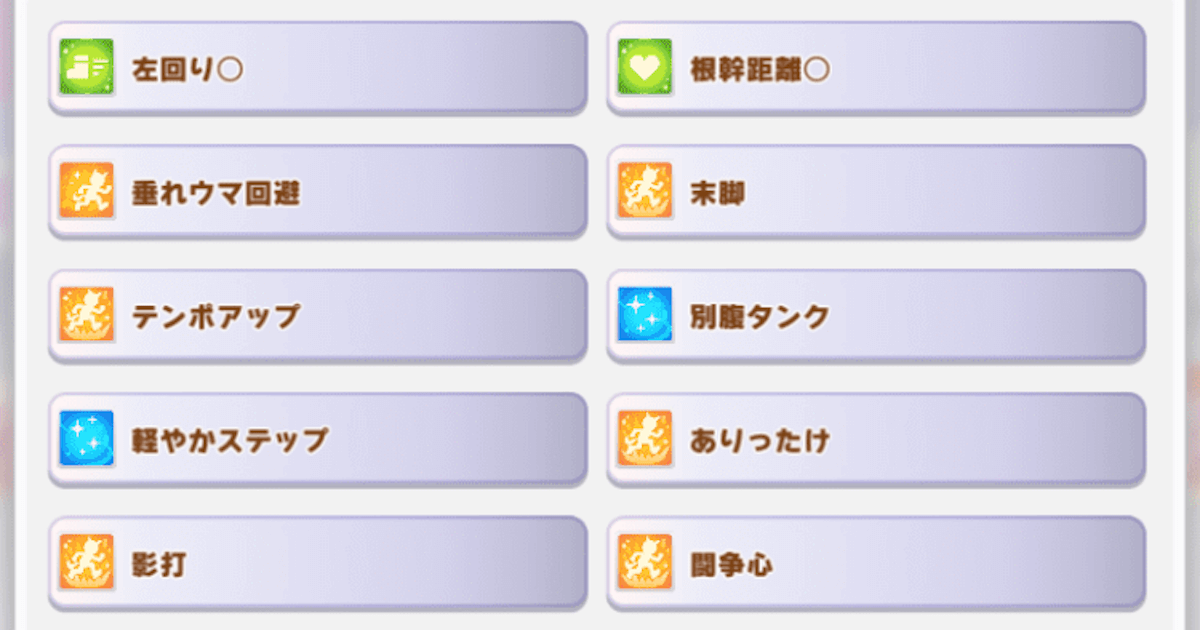
Task: Open the テンポアップ skill entry
Action: click(x=318, y=315)
